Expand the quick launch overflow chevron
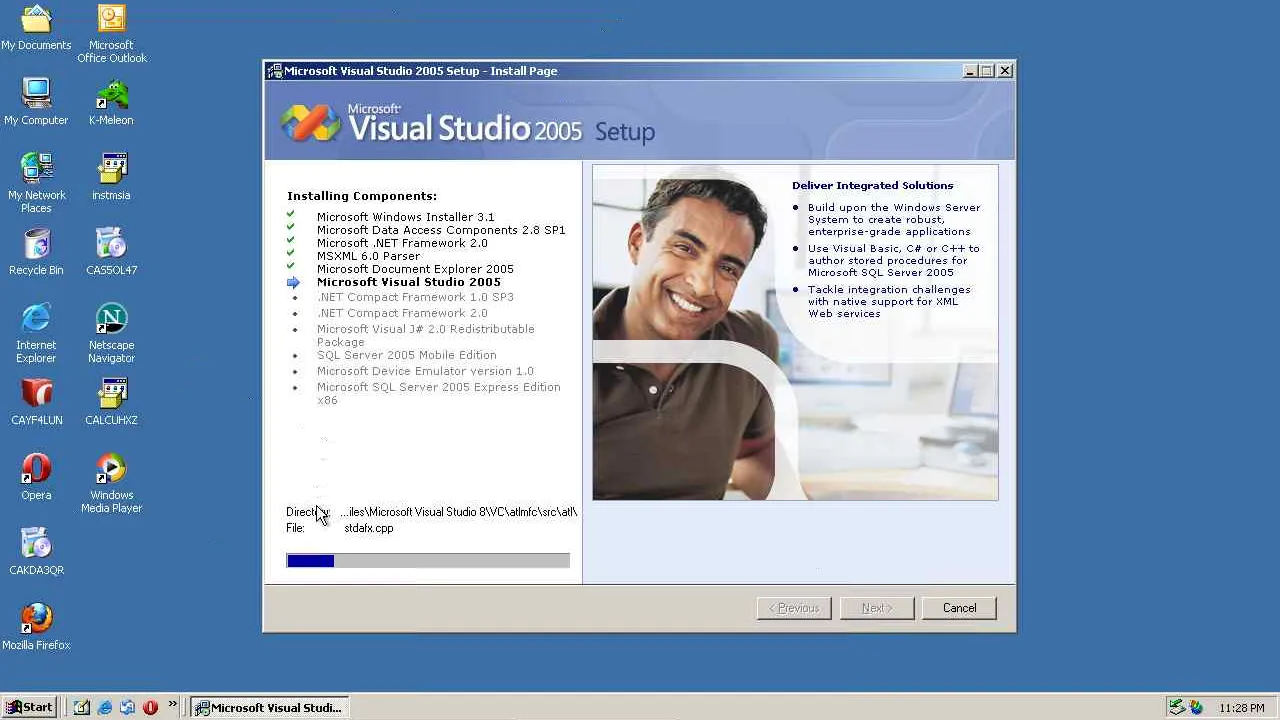Viewport: 1280px width, 720px height. (x=173, y=704)
